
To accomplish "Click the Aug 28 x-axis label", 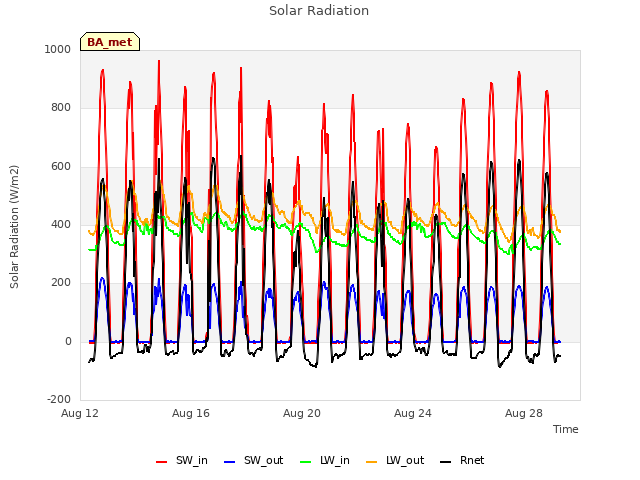I will (x=524, y=413).
